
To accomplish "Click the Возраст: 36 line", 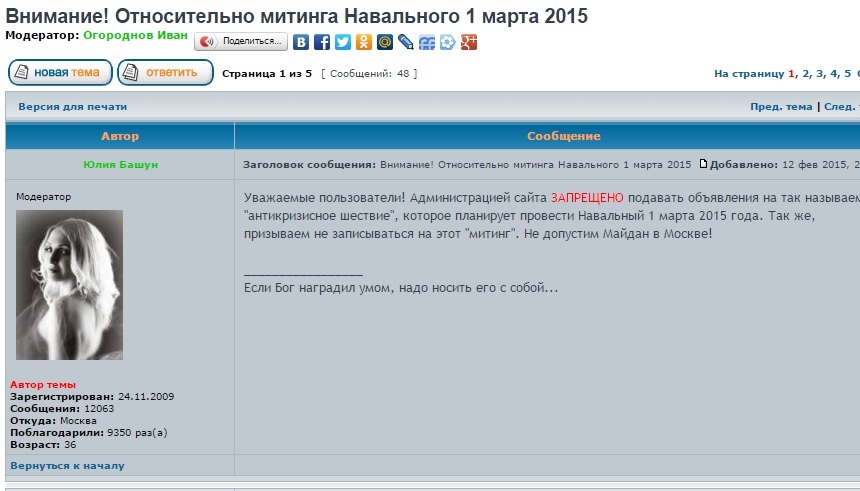I will point(43,445).
